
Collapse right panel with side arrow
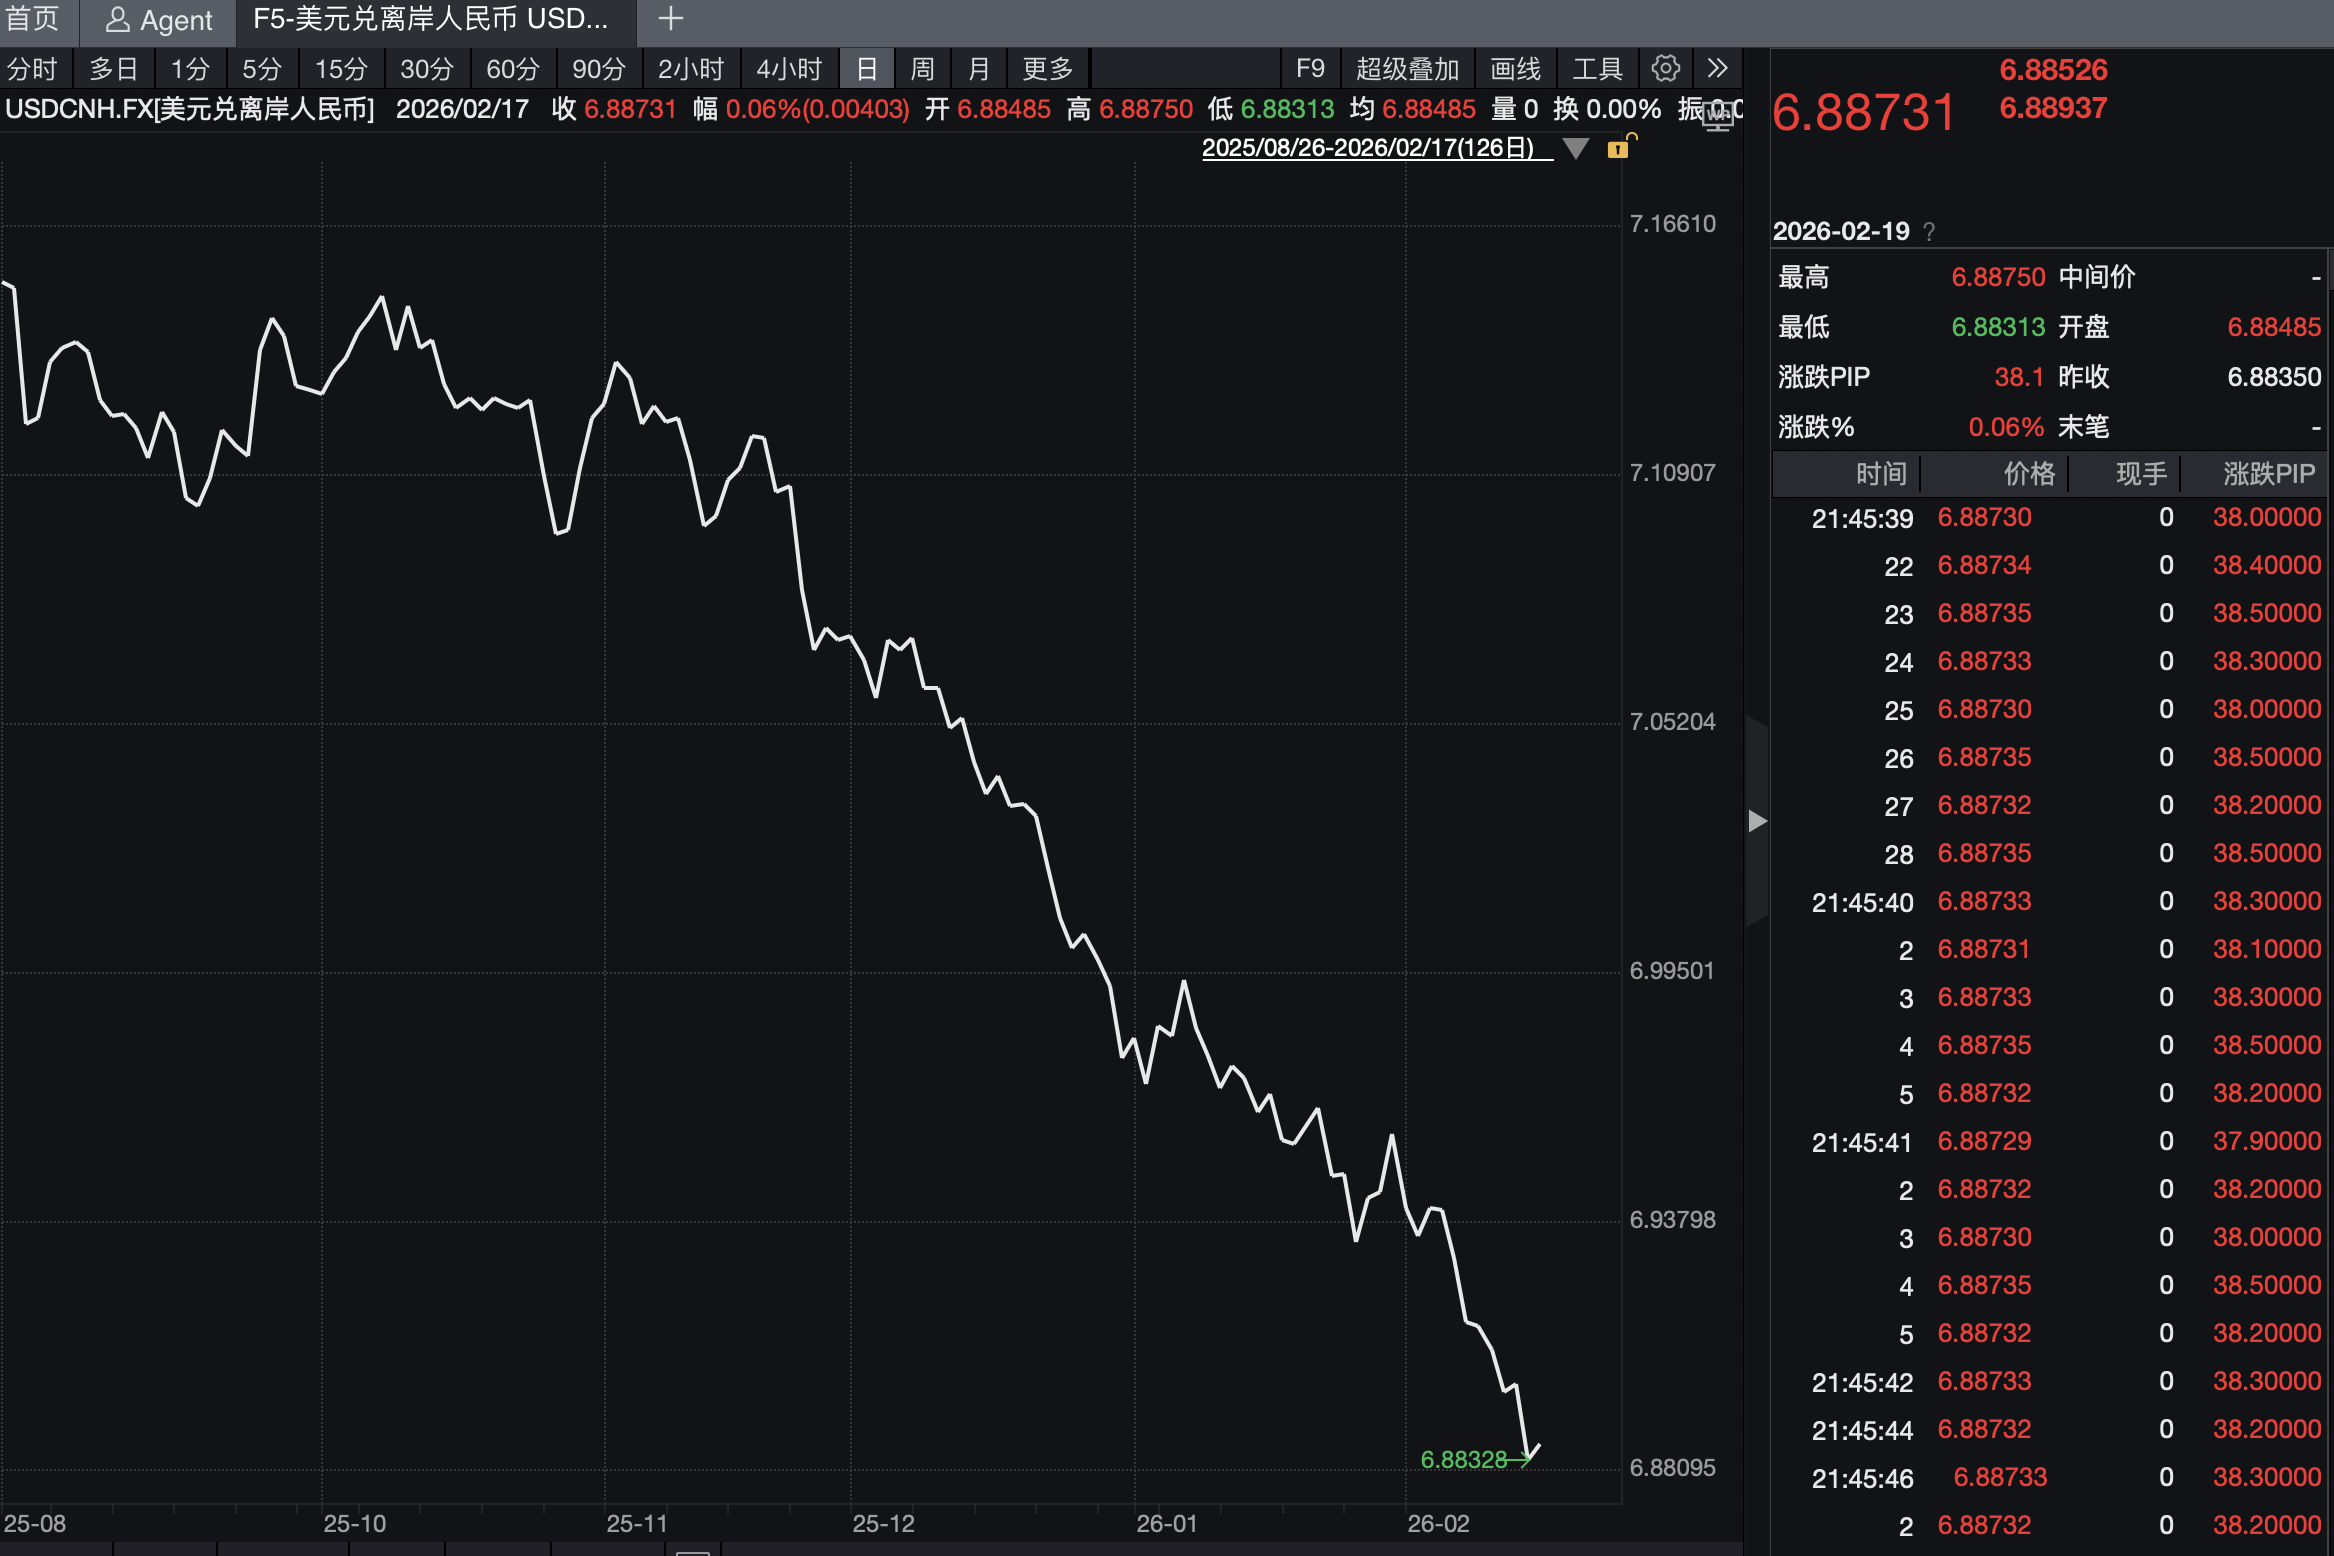coord(1757,821)
